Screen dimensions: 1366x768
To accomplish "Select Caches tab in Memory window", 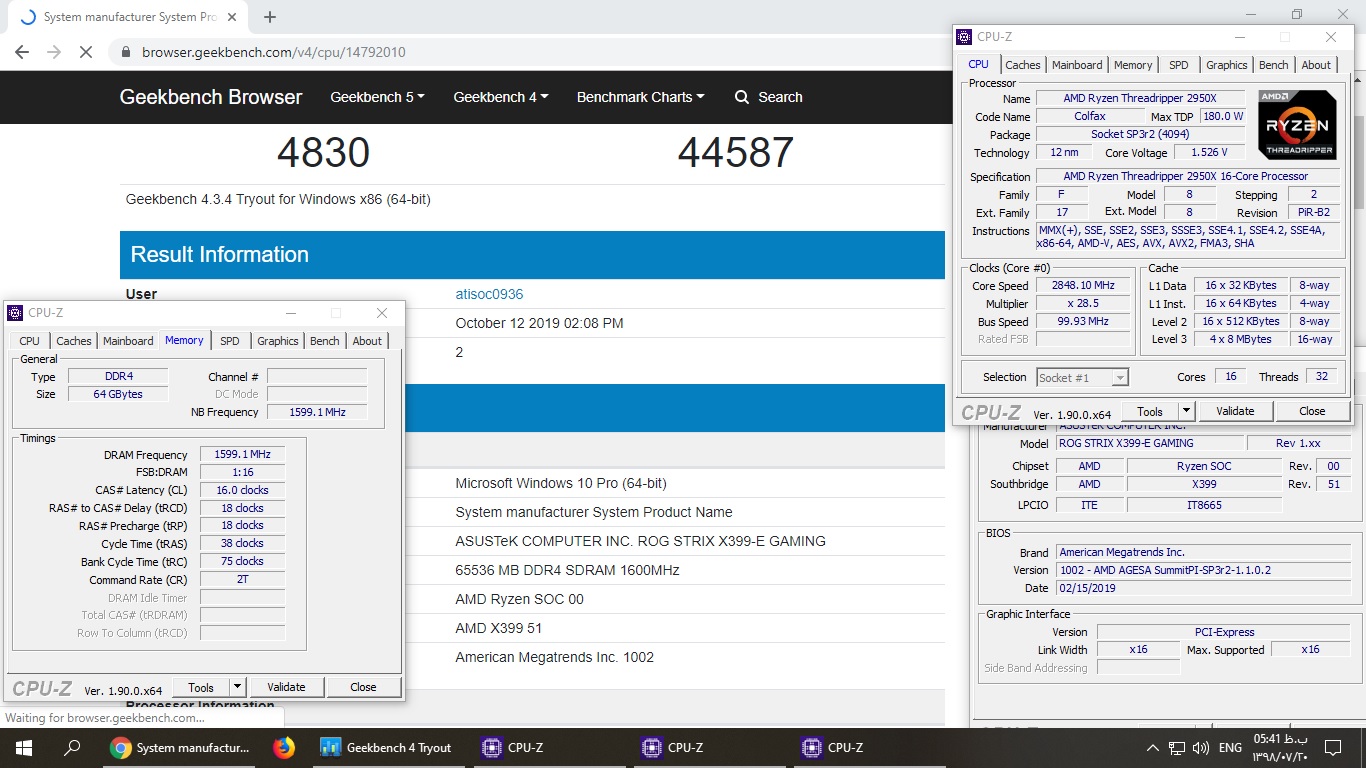I will tap(73, 341).
